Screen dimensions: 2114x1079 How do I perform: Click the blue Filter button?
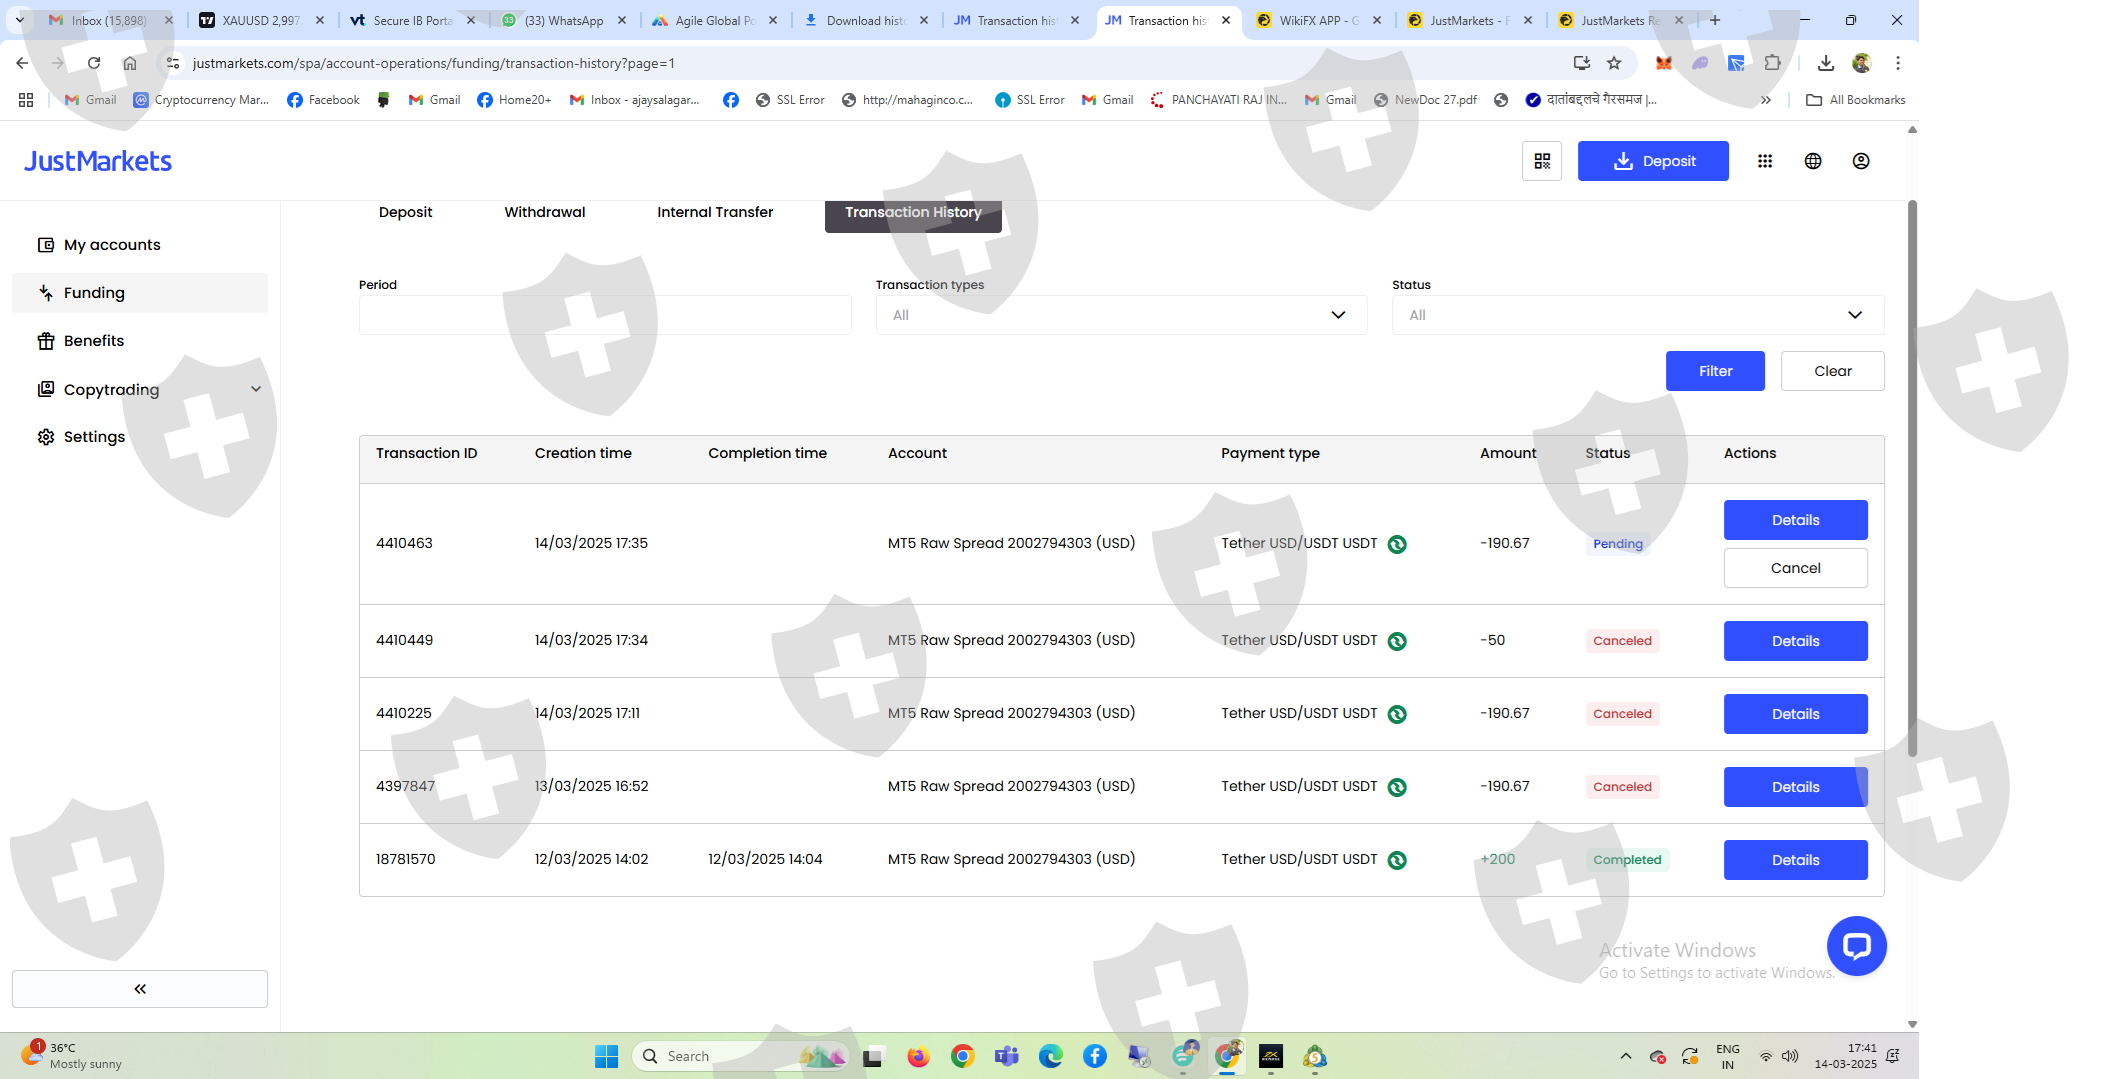(1715, 371)
